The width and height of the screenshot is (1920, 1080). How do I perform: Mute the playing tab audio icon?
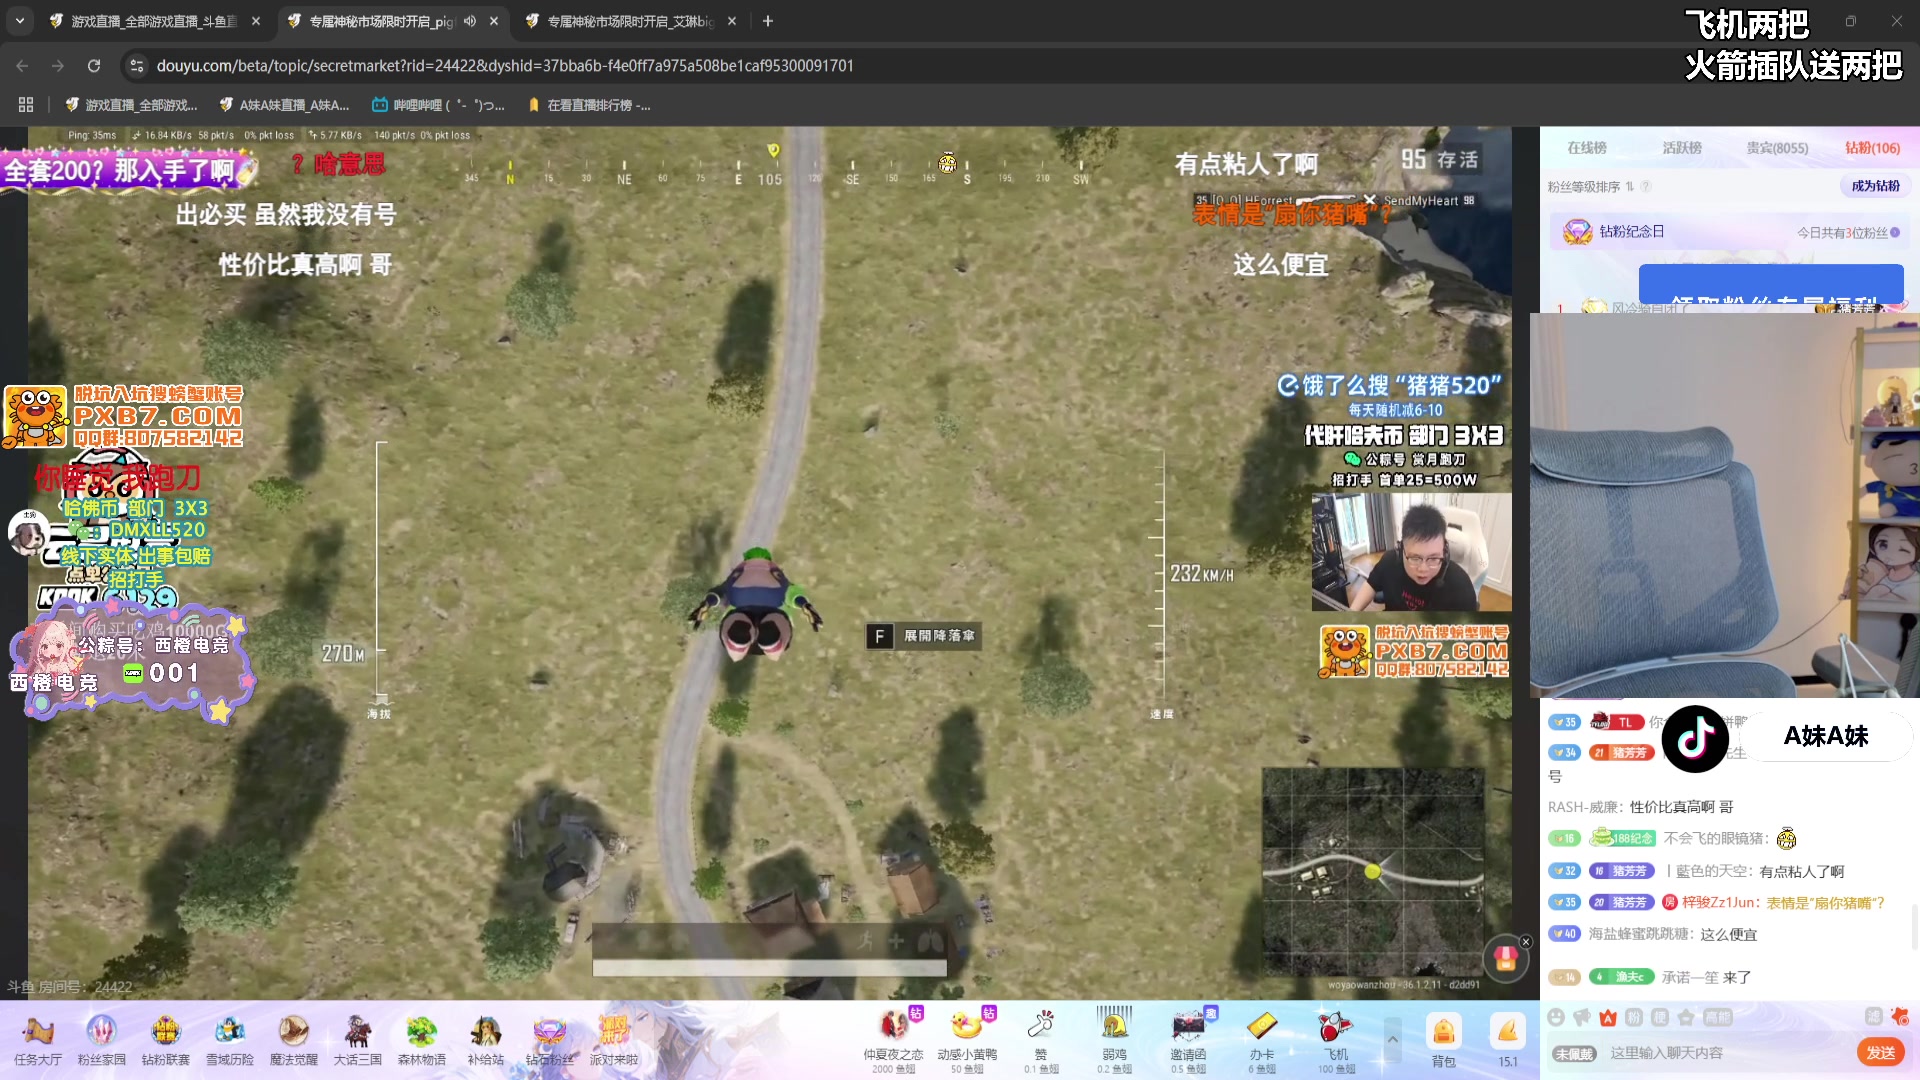click(x=470, y=21)
